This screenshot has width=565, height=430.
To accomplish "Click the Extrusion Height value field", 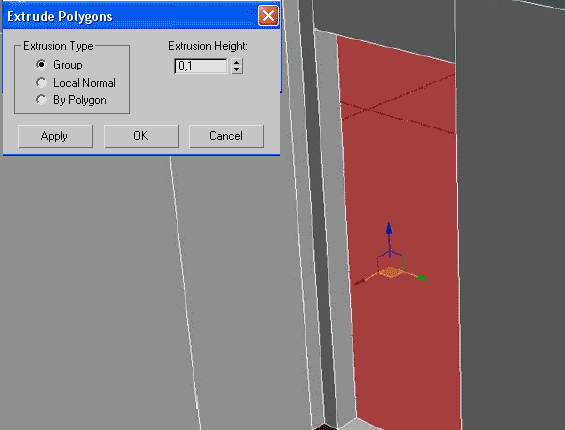I will (201, 66).
